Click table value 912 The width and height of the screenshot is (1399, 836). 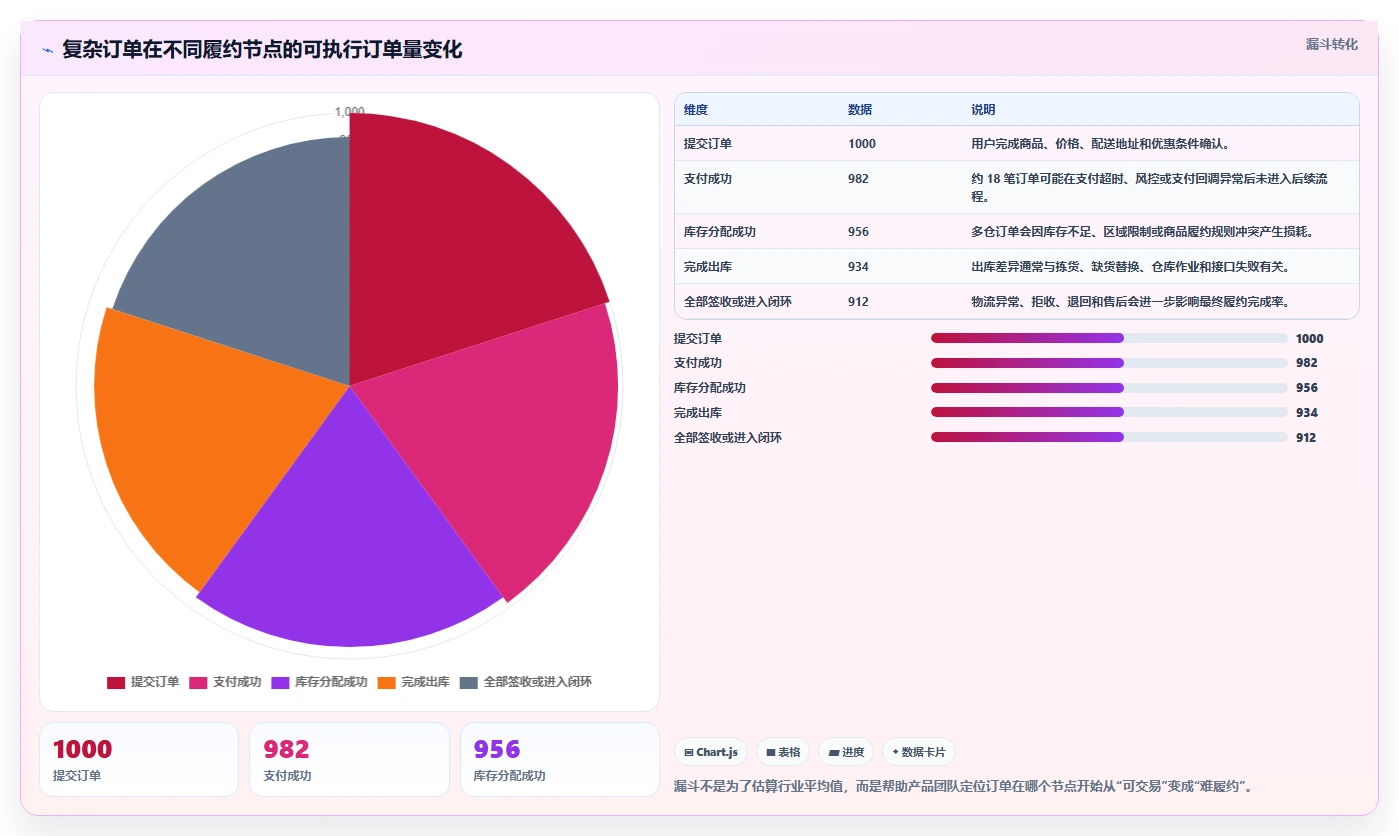859,302
